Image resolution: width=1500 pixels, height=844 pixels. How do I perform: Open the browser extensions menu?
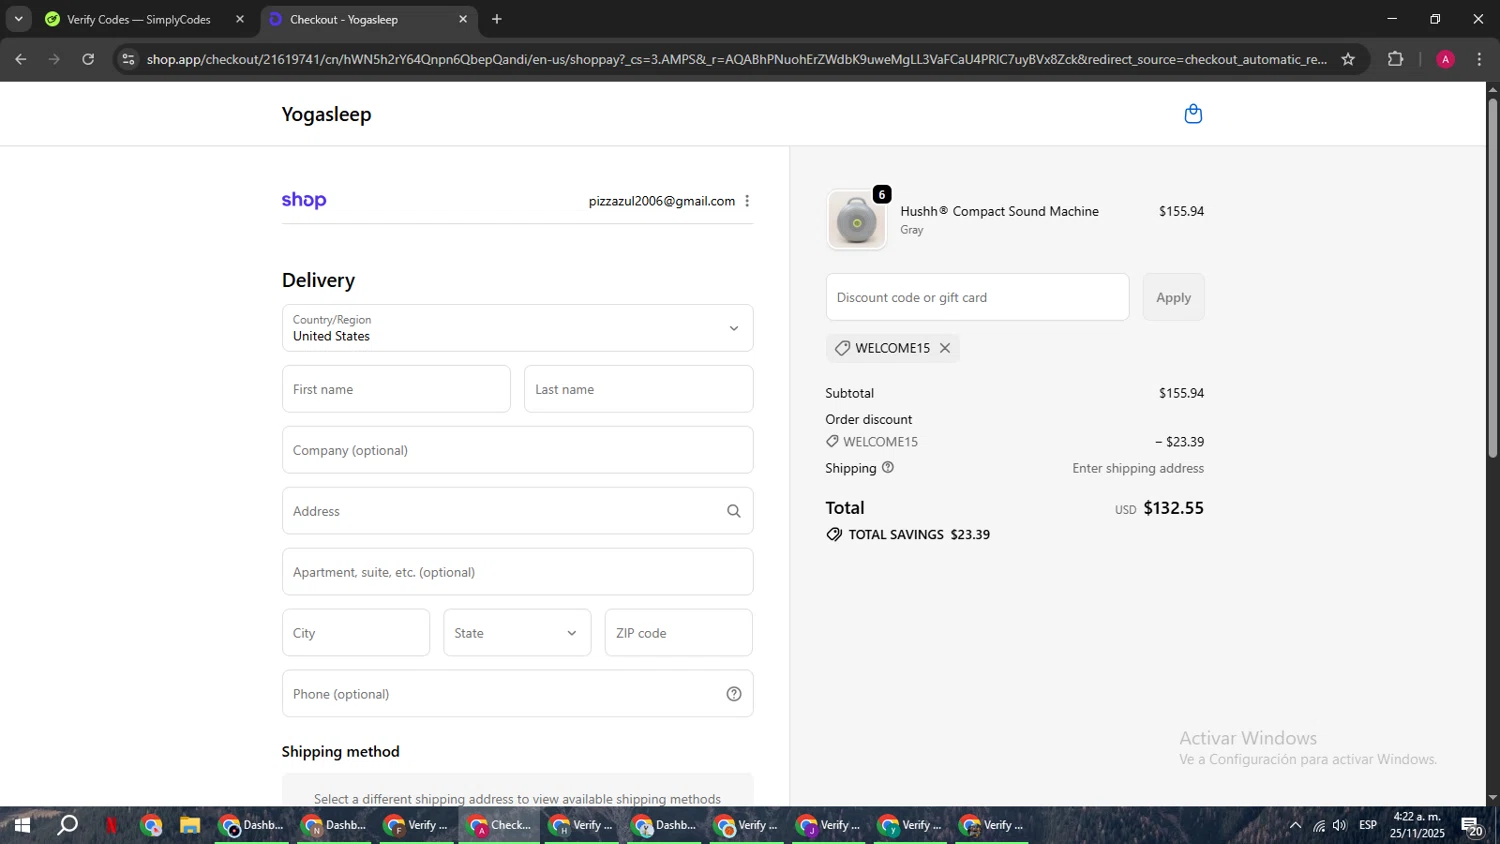click(x=1396, y=59)
